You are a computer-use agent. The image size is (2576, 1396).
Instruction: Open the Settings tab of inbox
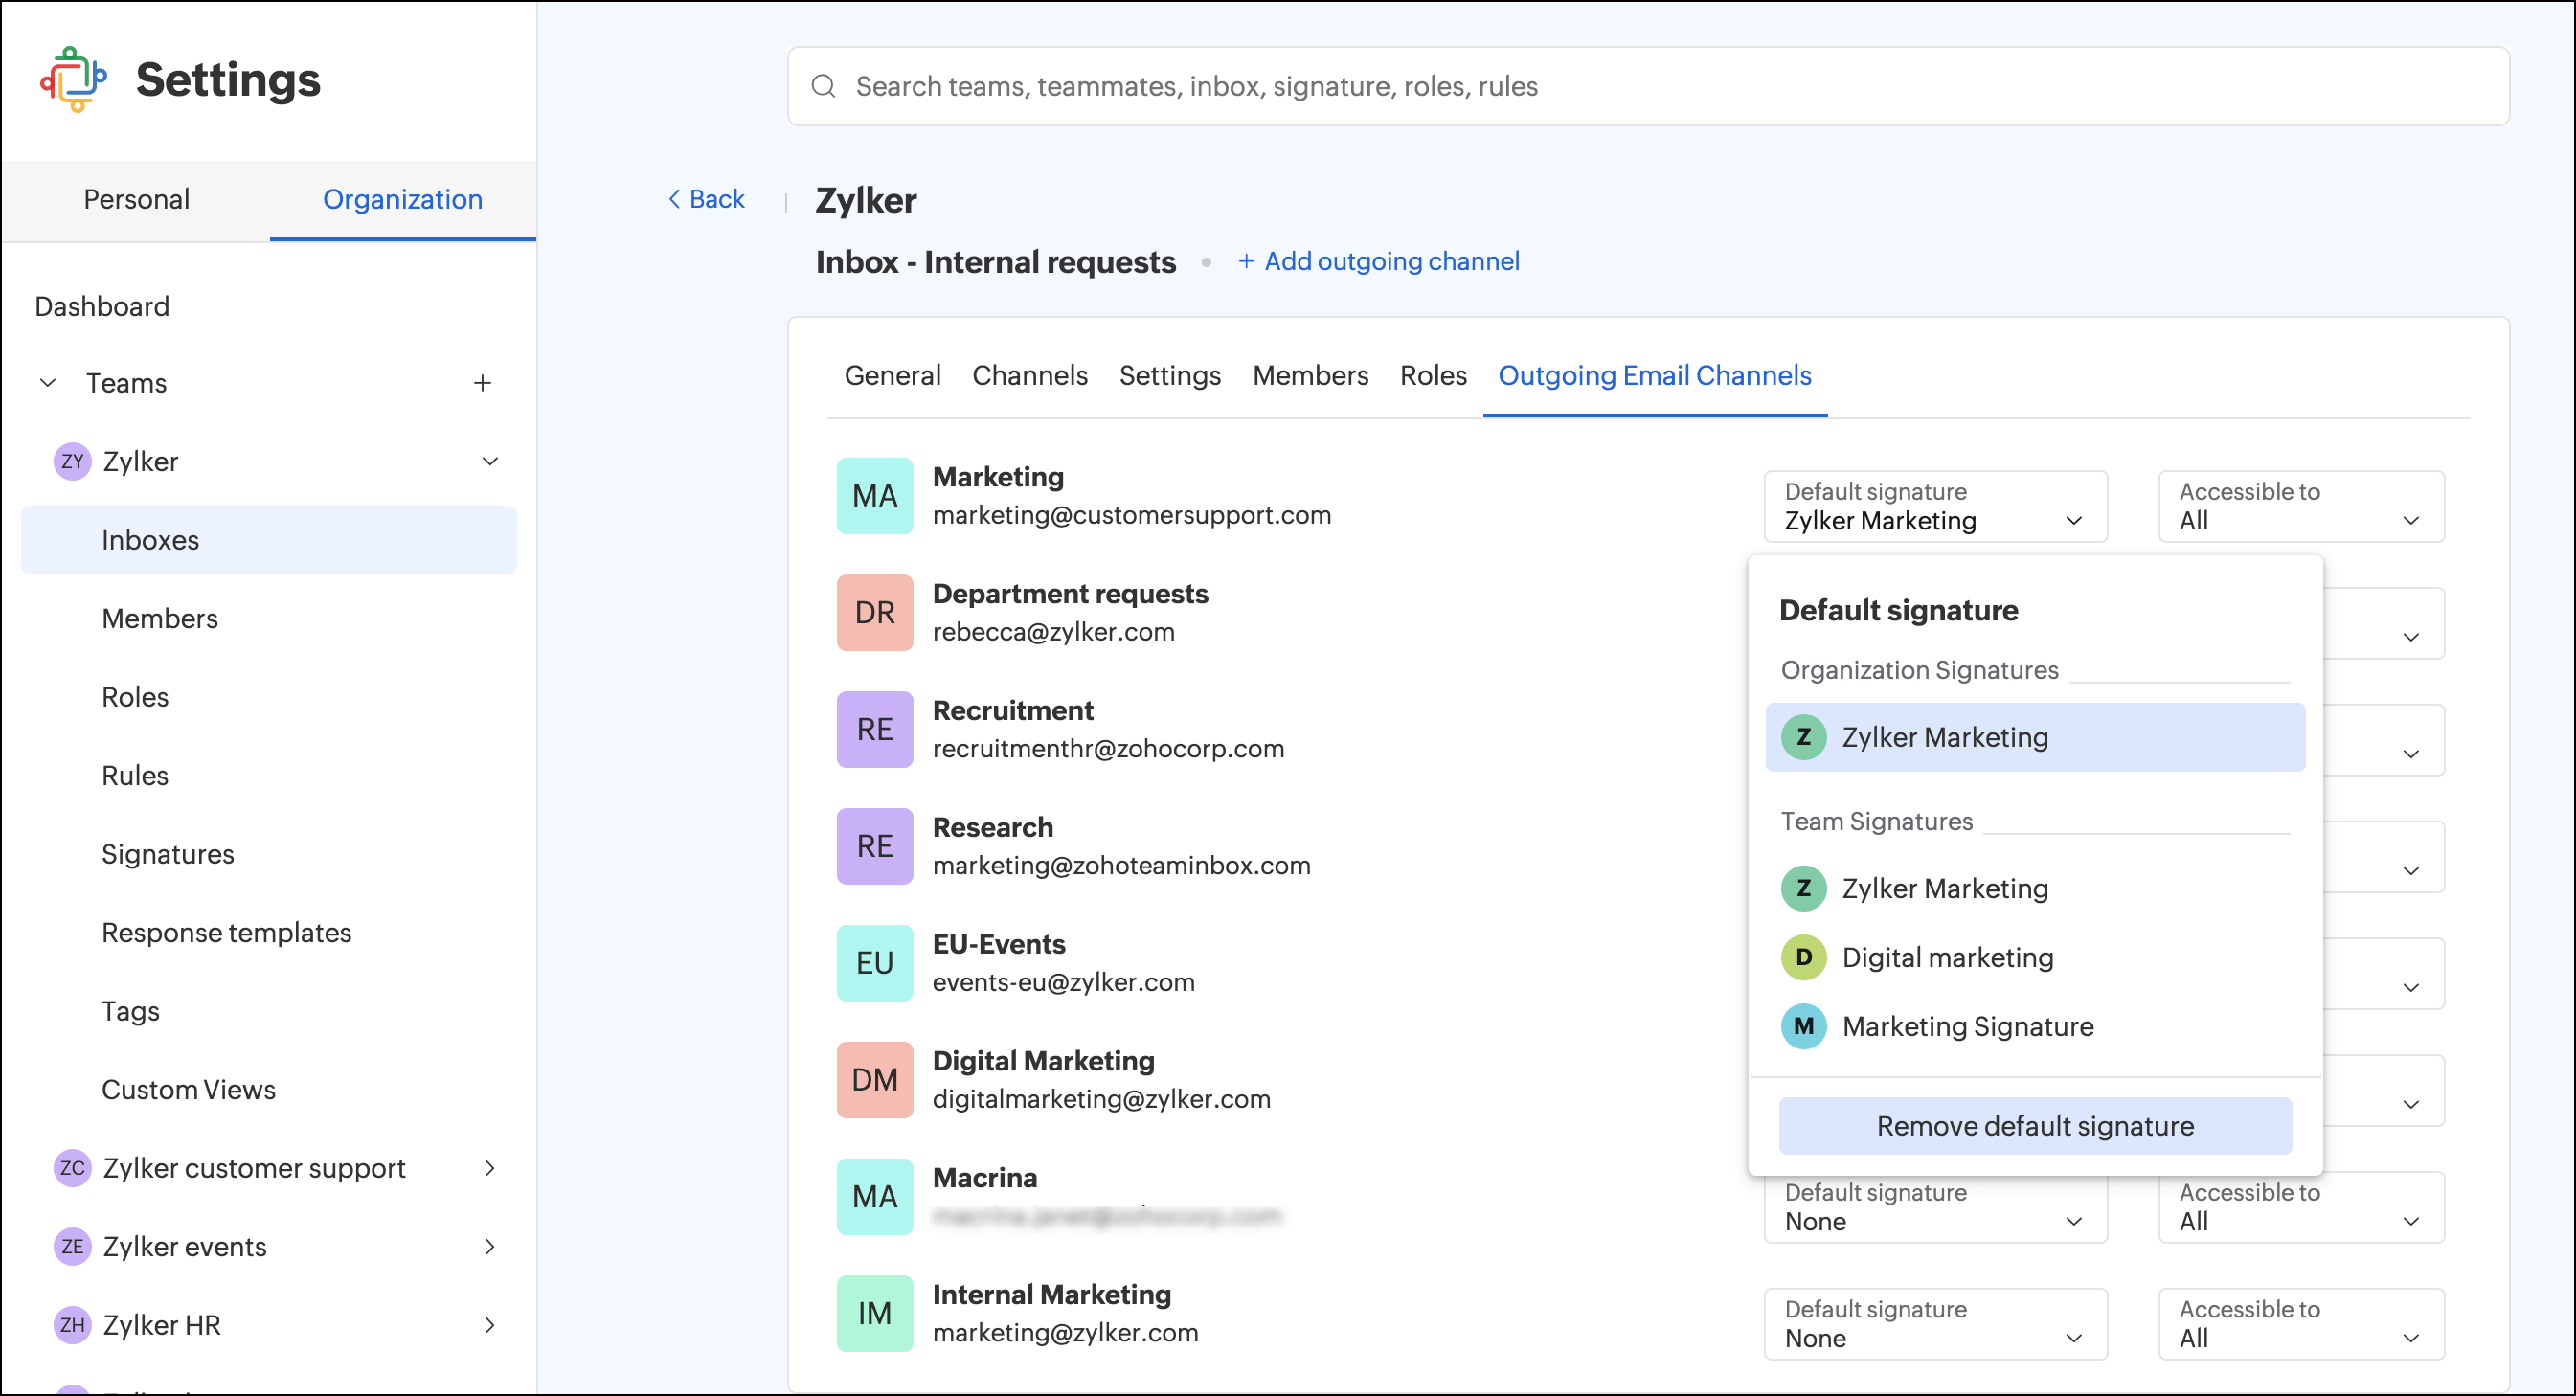click(1170, 375)
